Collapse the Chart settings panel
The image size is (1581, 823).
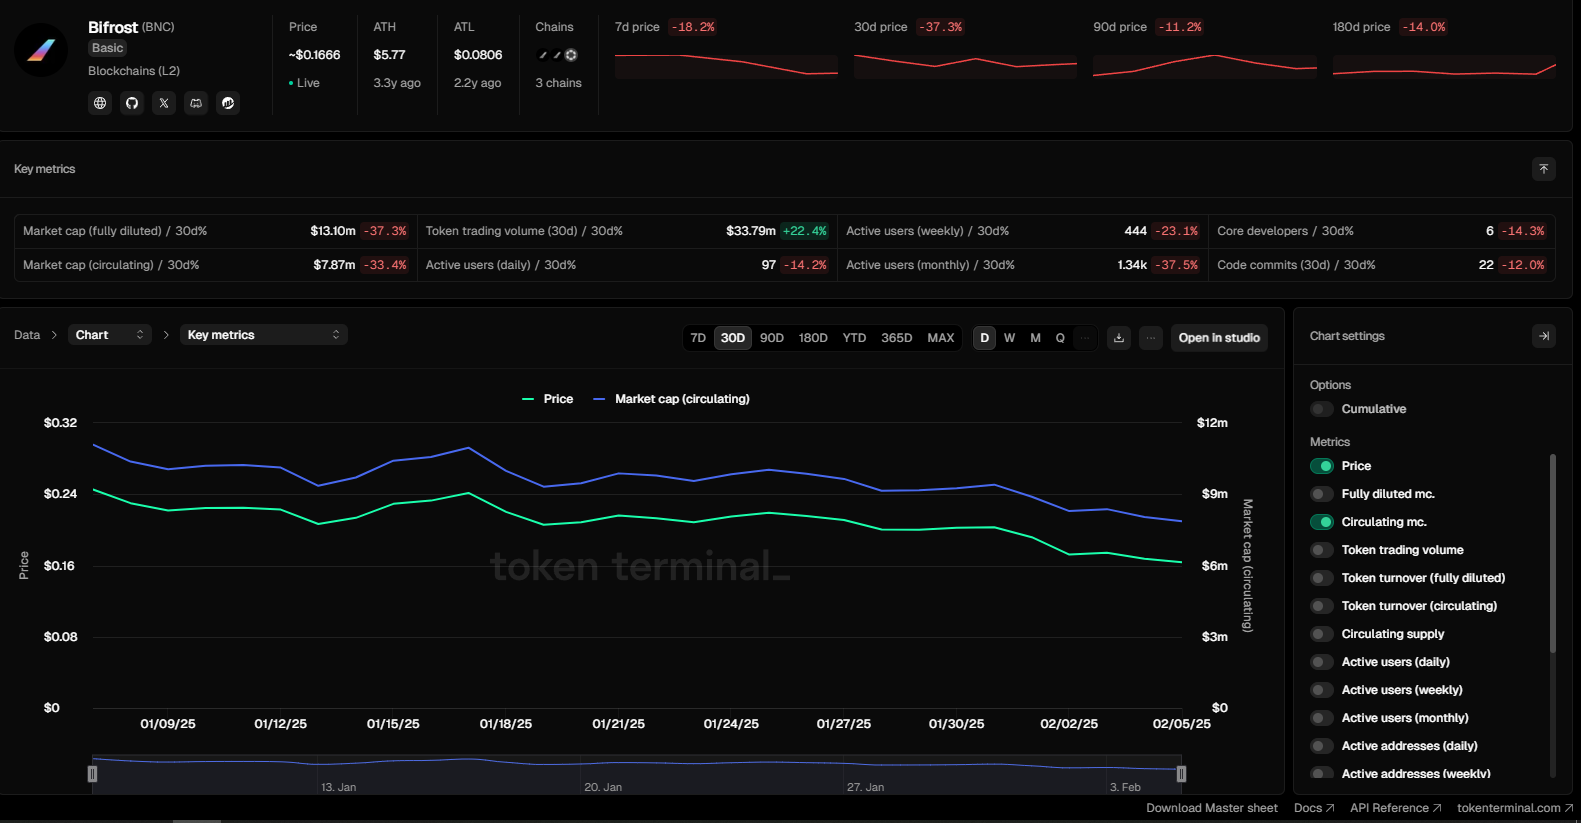[1544, 336]
